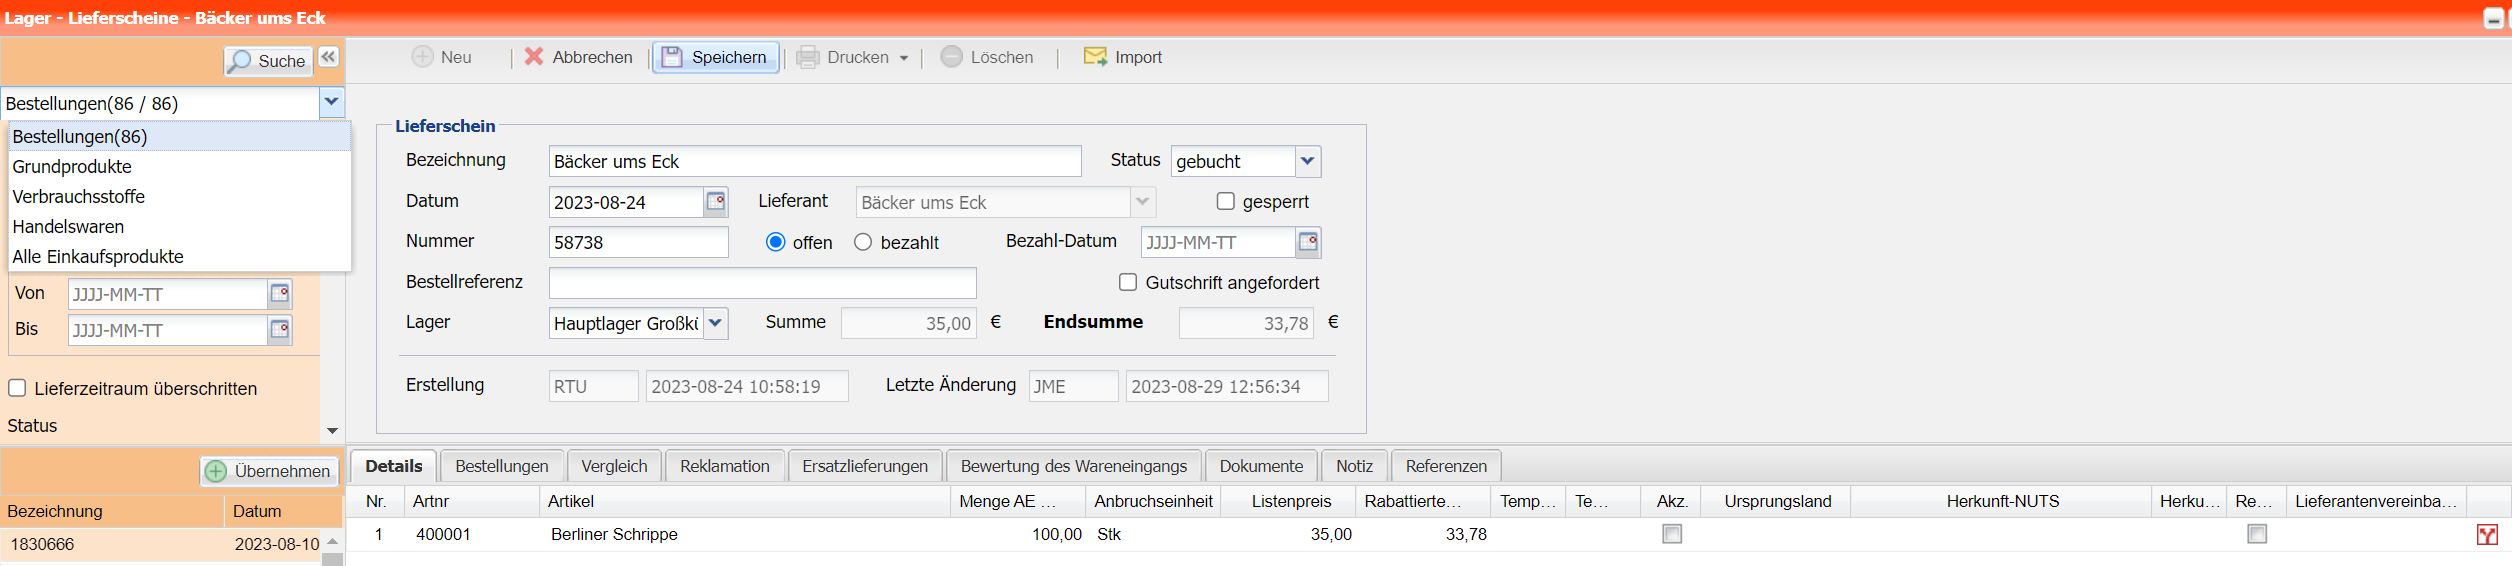
Task: Switch to the Reklamation tab
Action: tap(724, 466)
